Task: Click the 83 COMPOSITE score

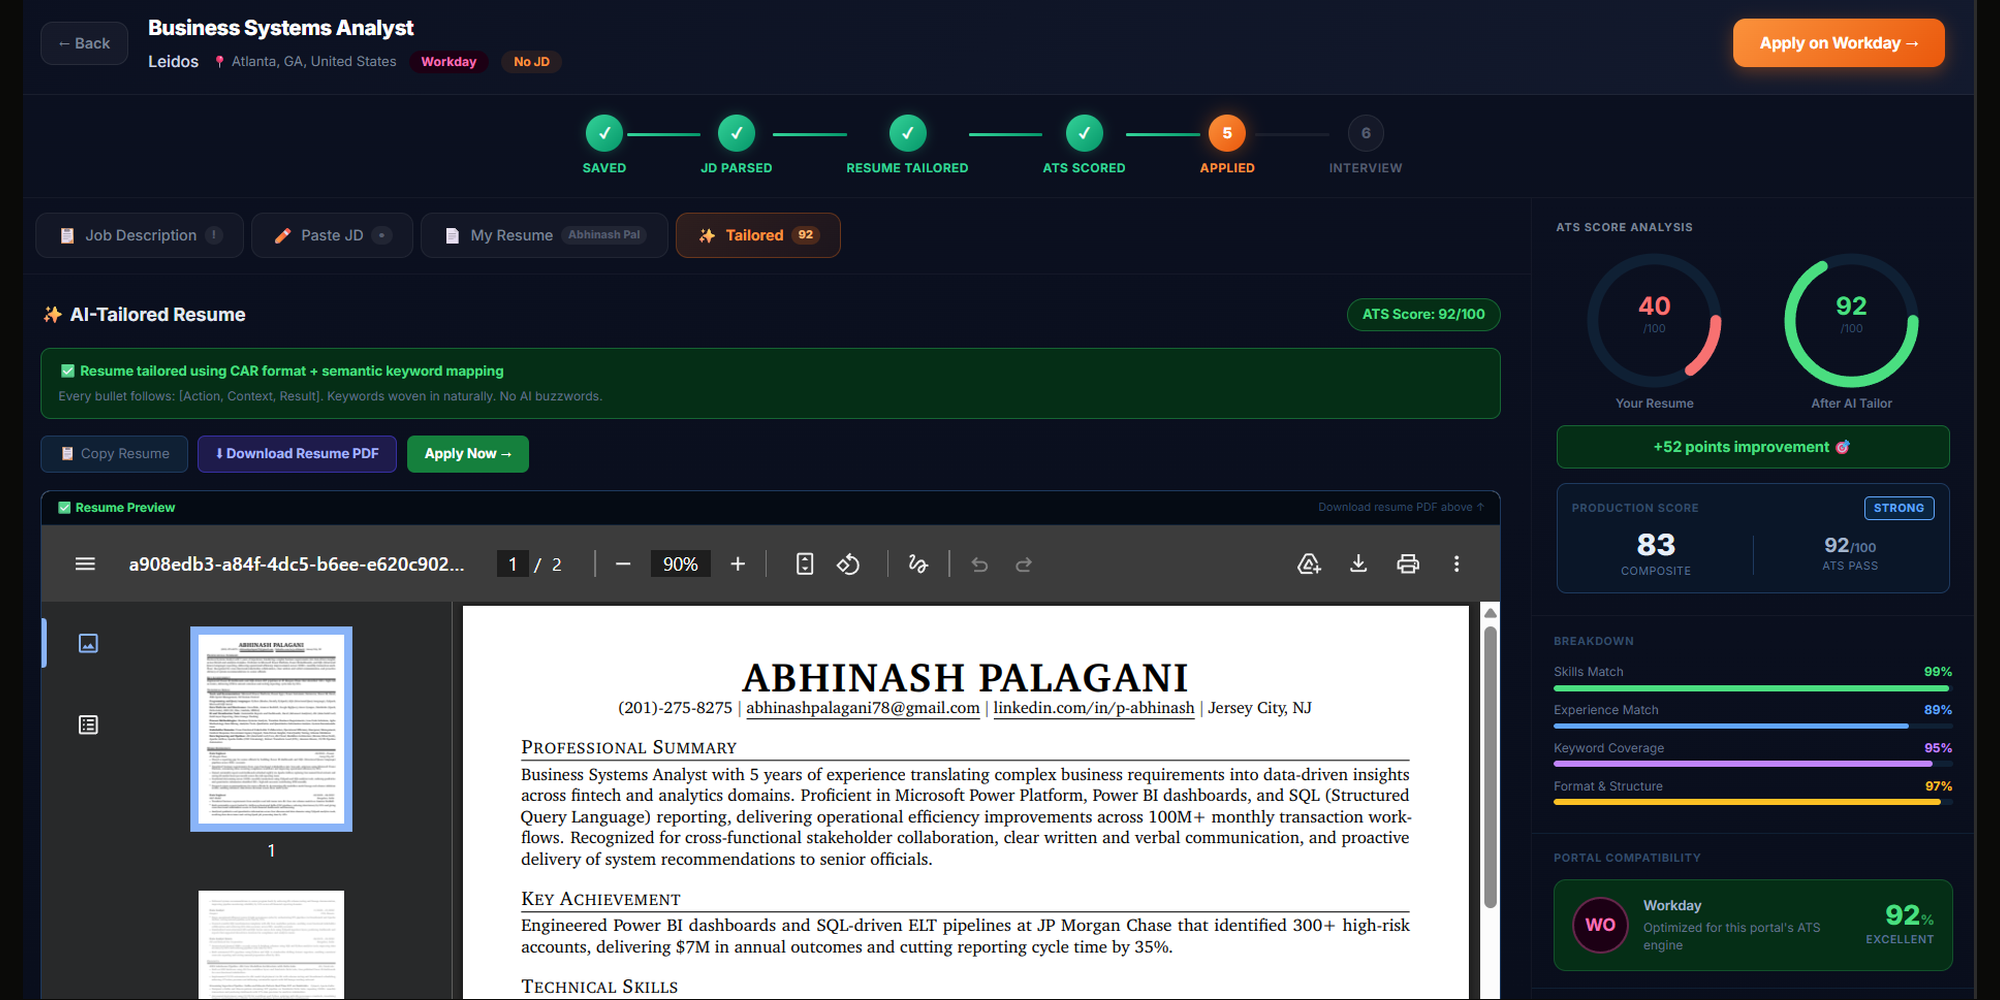Action: 1656,553
